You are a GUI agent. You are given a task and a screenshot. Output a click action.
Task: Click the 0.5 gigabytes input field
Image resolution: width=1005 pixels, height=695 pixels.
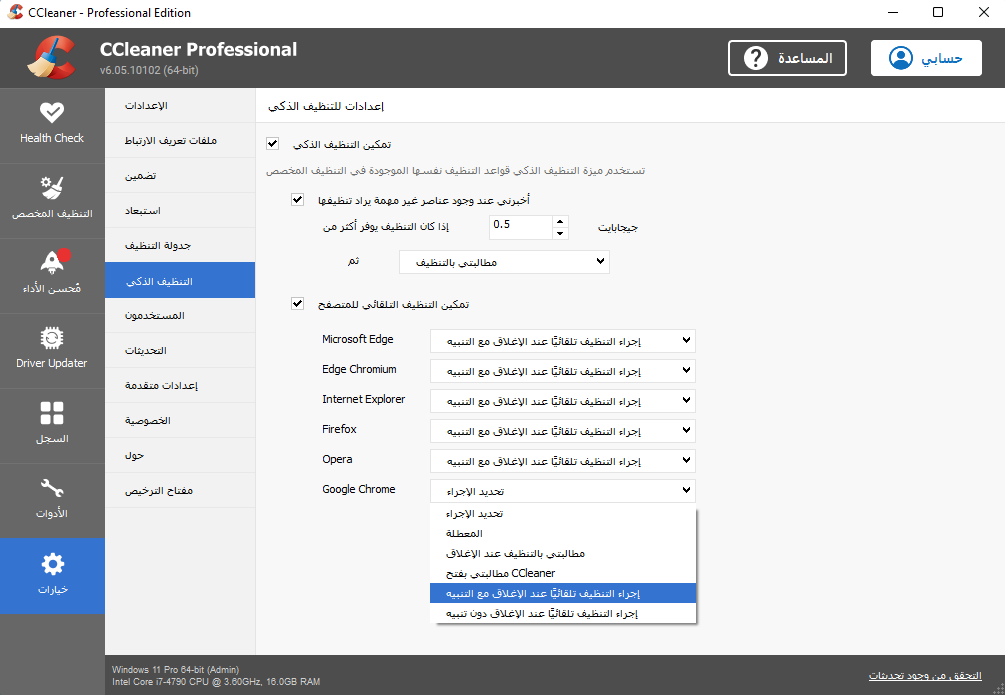pyautogui.click(x=520, y=227)
